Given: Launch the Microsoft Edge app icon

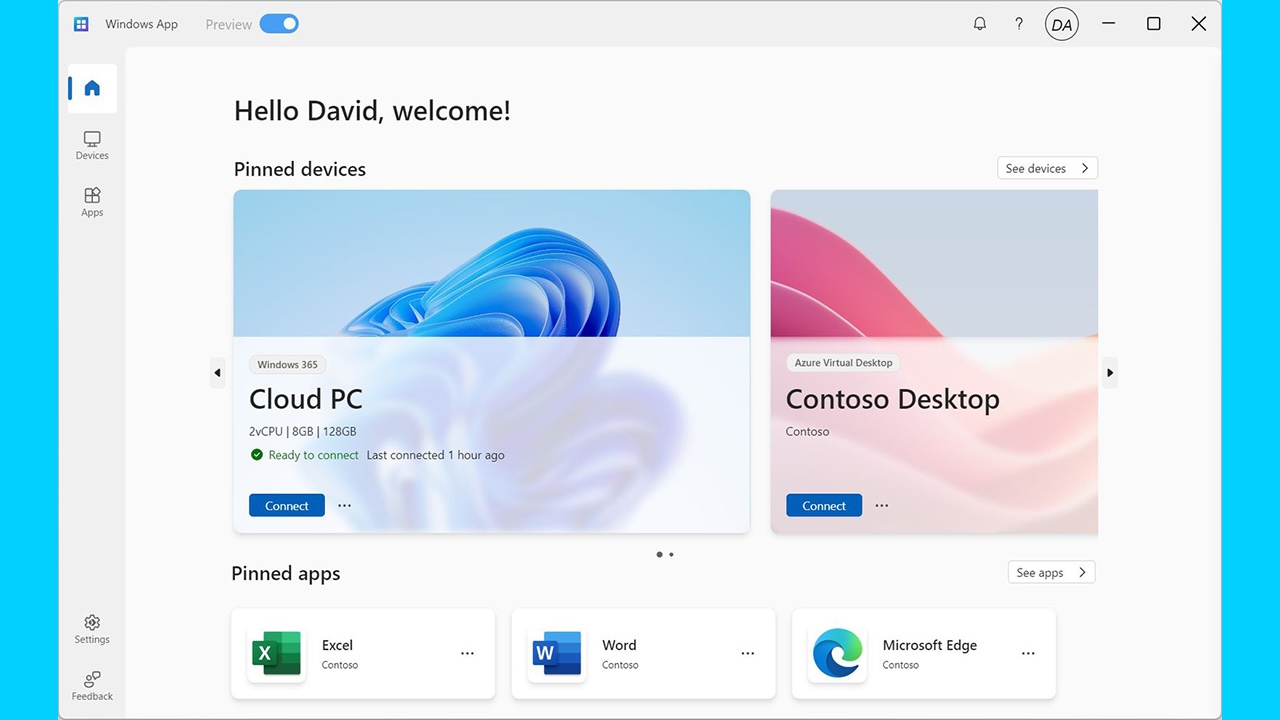Looking at the screenshot, I should pyautogui.click(x=838, y=653).
